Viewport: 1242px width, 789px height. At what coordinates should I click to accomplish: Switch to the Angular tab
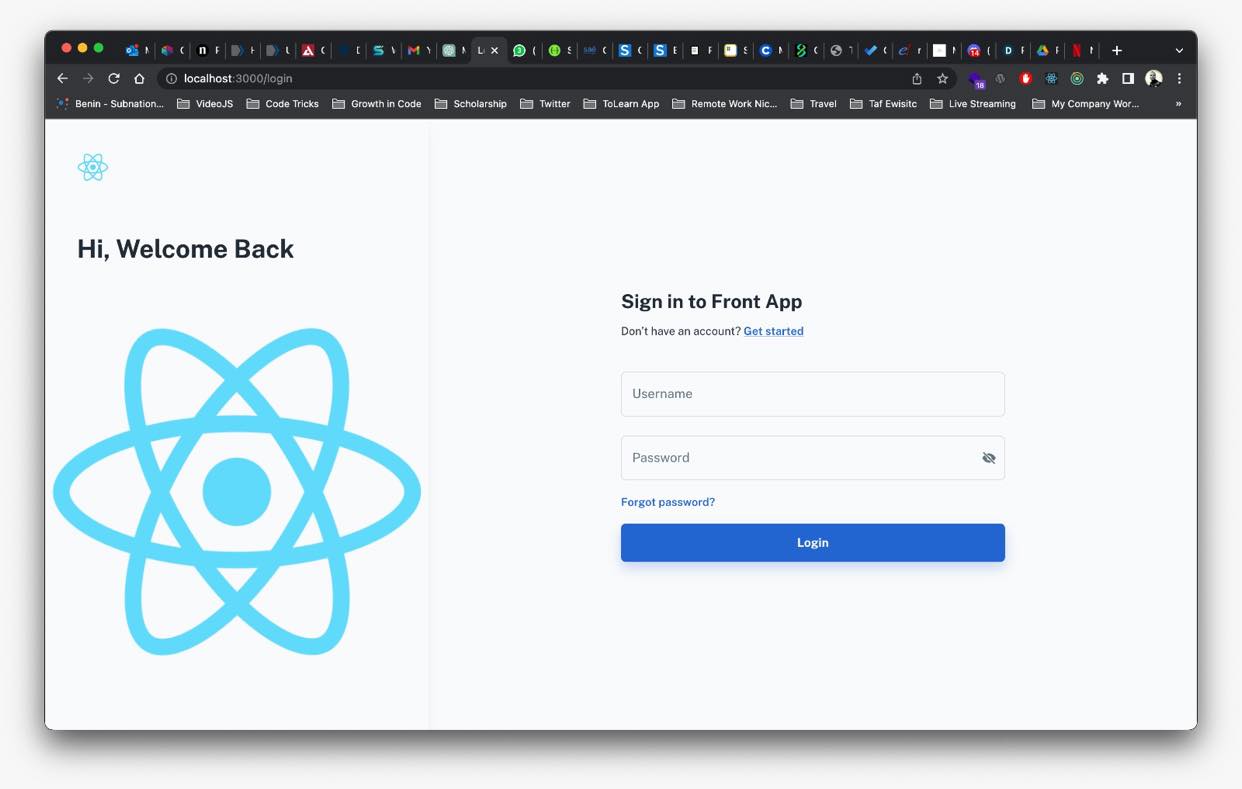pyautogui.click(x=312, y=50)
